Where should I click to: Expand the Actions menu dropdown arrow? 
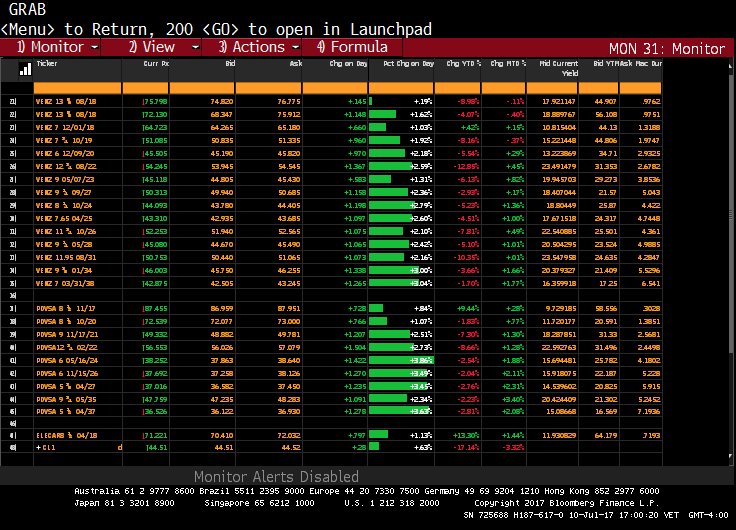click(295, 47)
